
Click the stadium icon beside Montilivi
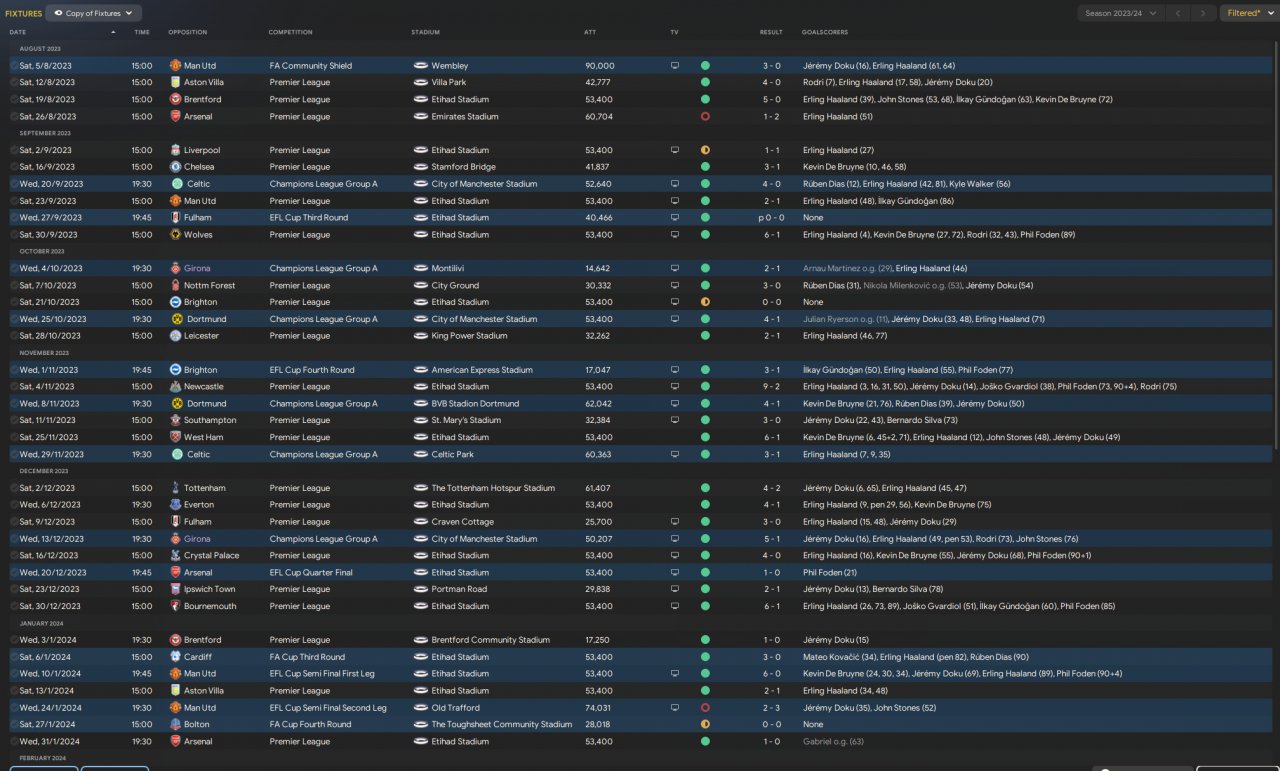coord(421,269)
